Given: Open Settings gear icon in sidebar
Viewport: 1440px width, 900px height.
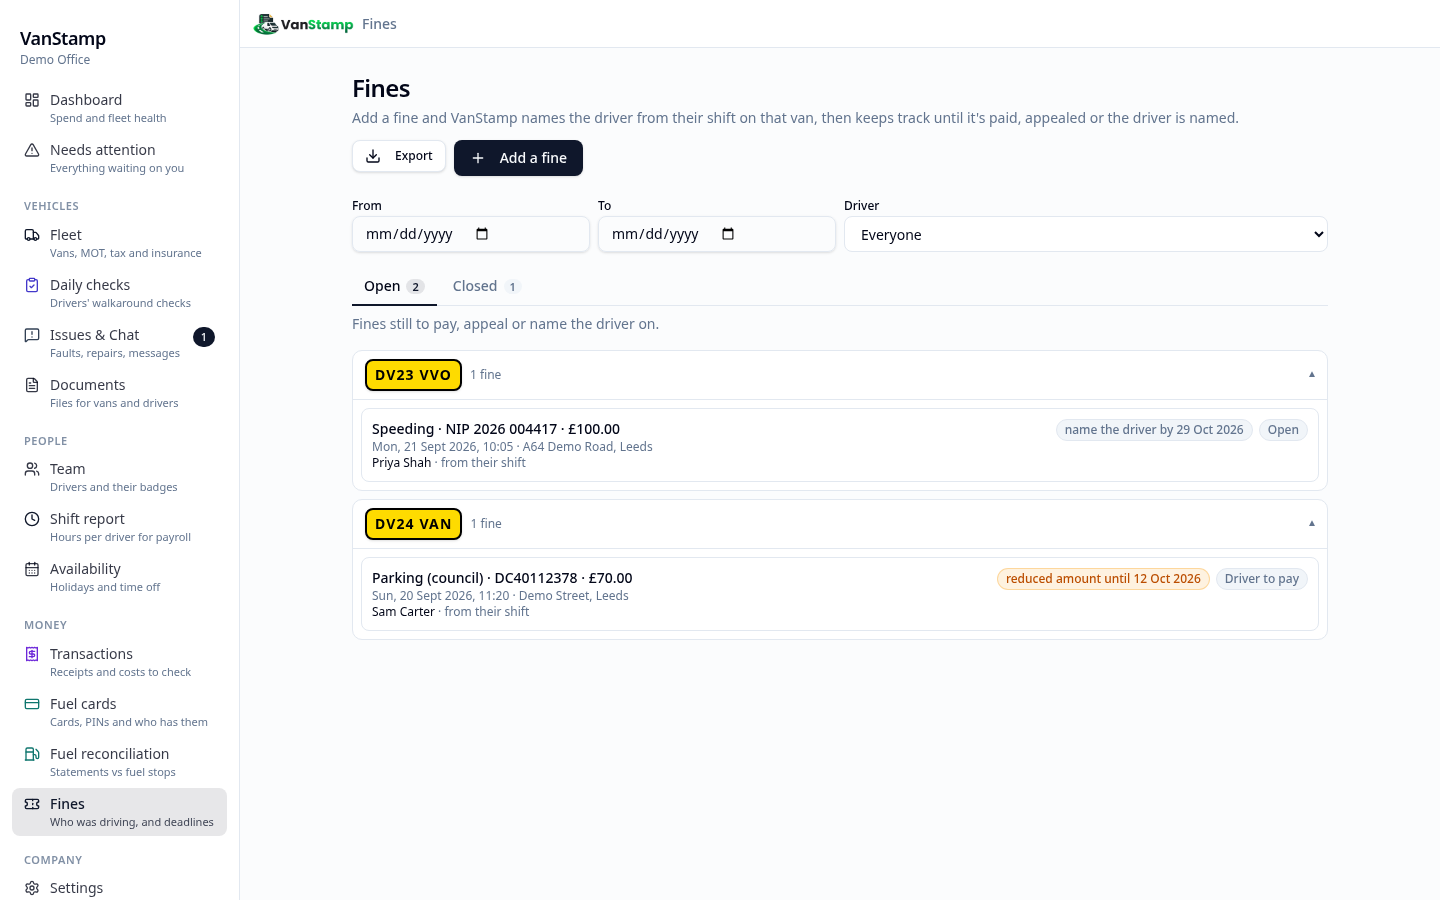Looking at the screenshot, I should click(32, 888).
